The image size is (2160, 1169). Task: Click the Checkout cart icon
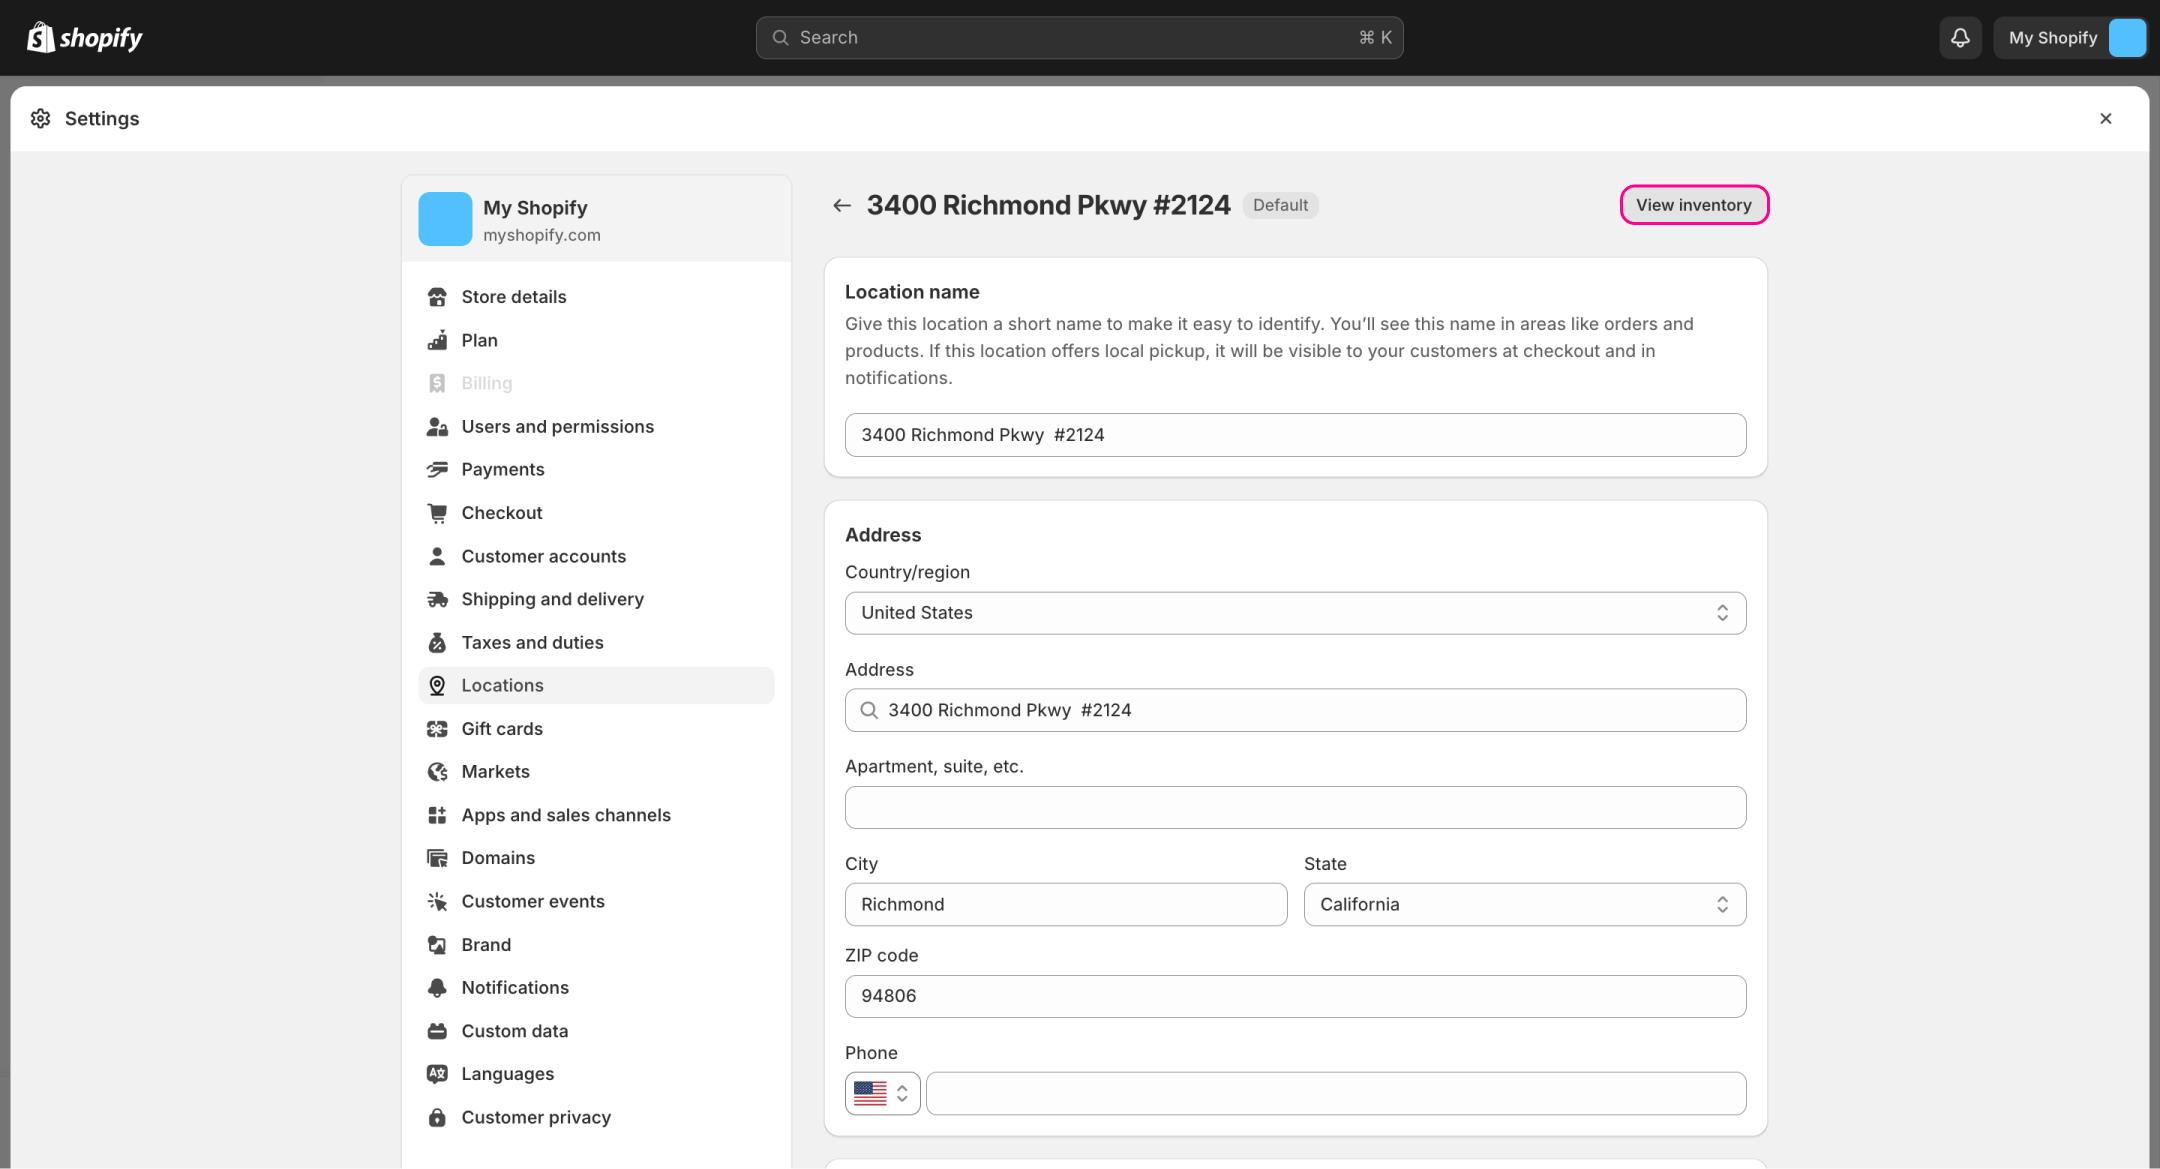[437, 513]
